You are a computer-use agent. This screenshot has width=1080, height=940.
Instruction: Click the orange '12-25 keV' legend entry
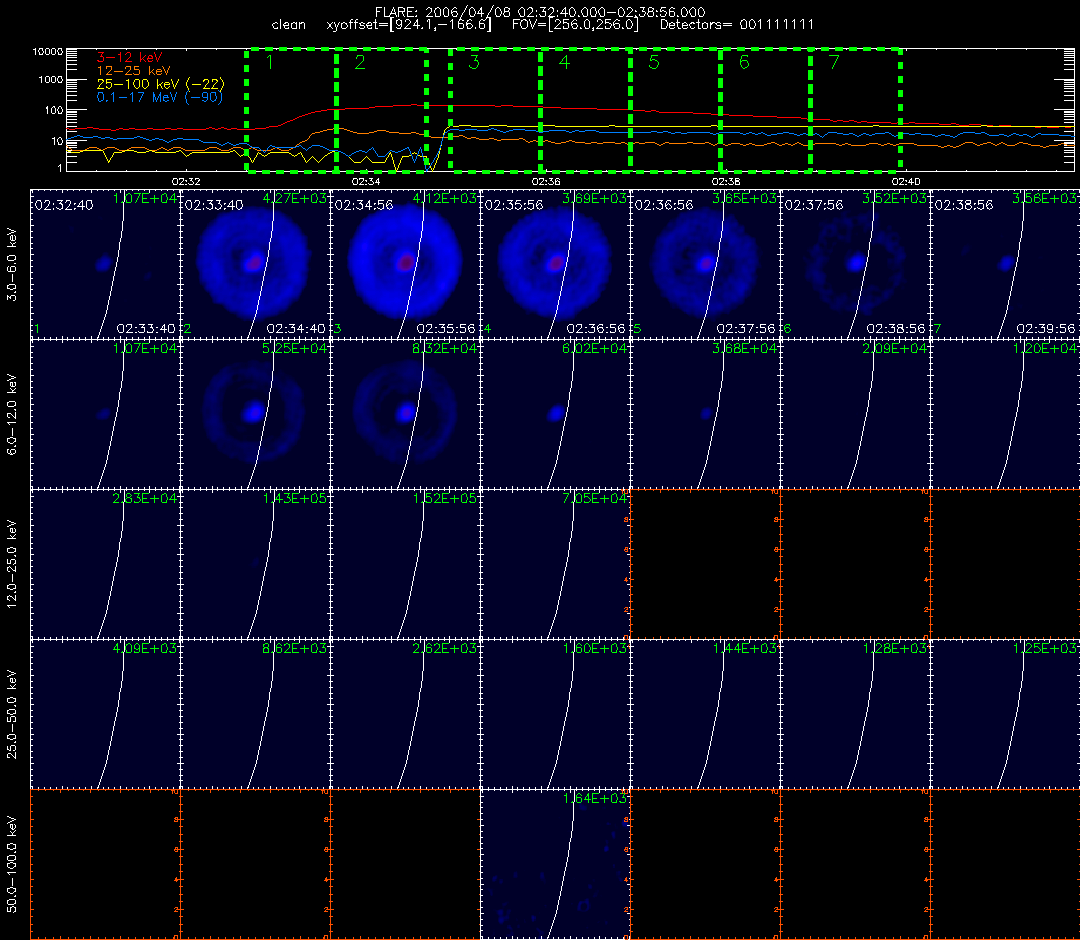[133, 70]
